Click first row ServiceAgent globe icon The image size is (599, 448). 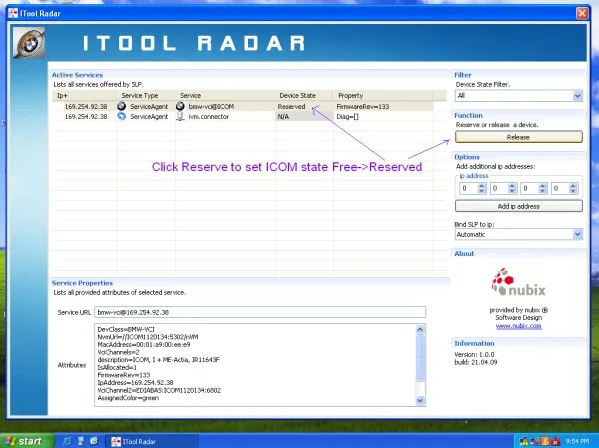coord(121,106)
